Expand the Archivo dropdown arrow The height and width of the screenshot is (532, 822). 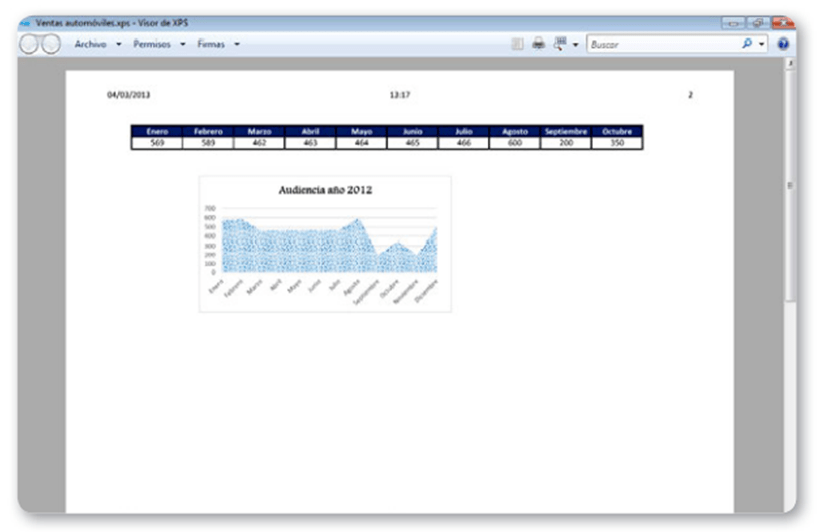click(119, 44)
